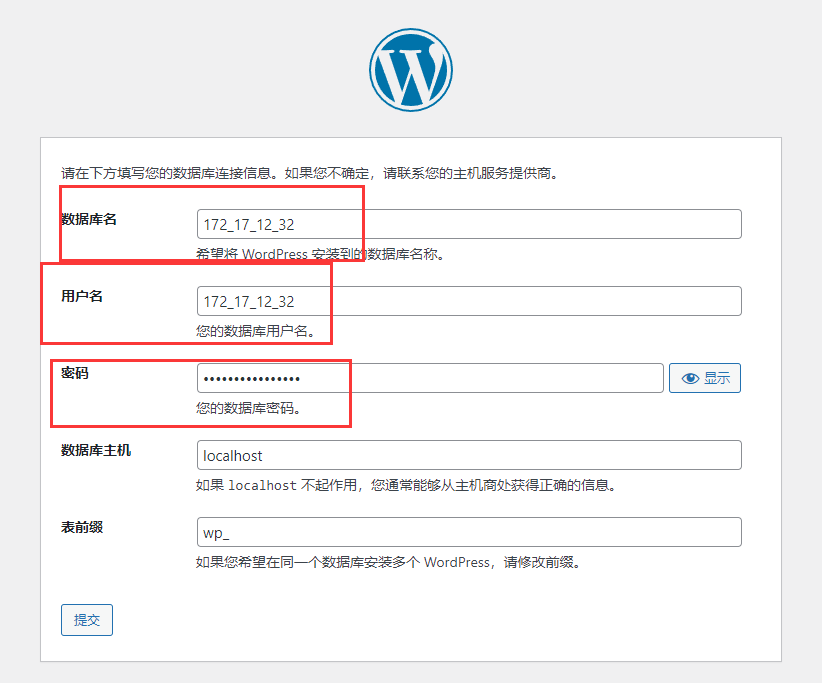Click the localhost hint text below host field
The image size is (822, 683).
tap(406, 485)
